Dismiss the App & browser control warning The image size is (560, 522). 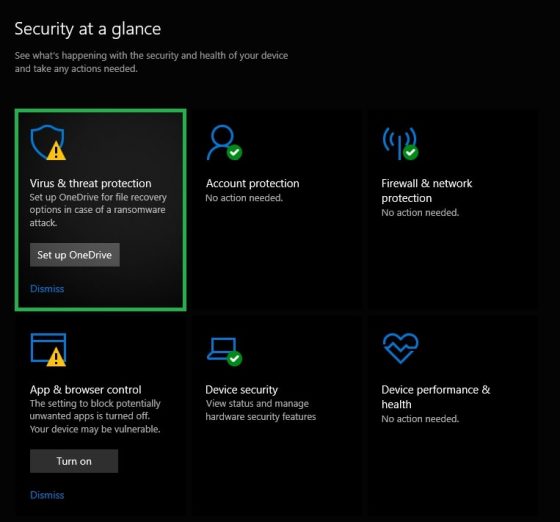(47, 495)
